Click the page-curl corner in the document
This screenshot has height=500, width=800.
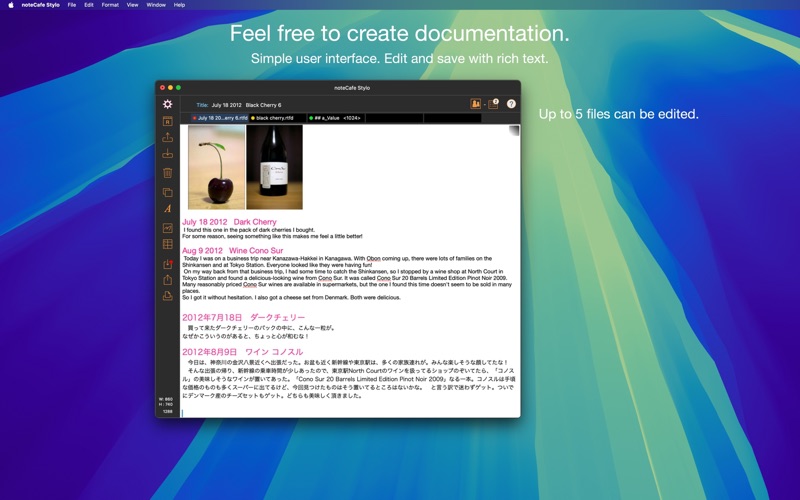(x=514, y=131)
